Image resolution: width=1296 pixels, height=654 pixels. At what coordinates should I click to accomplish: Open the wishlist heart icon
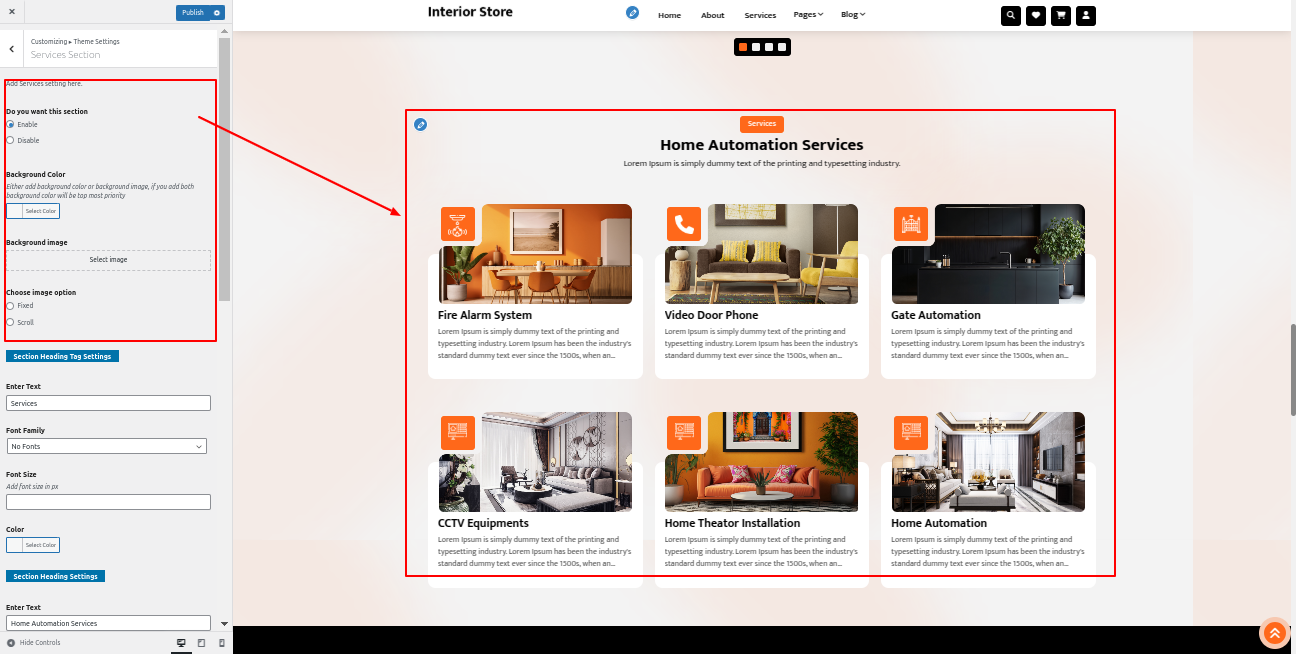1036,15
